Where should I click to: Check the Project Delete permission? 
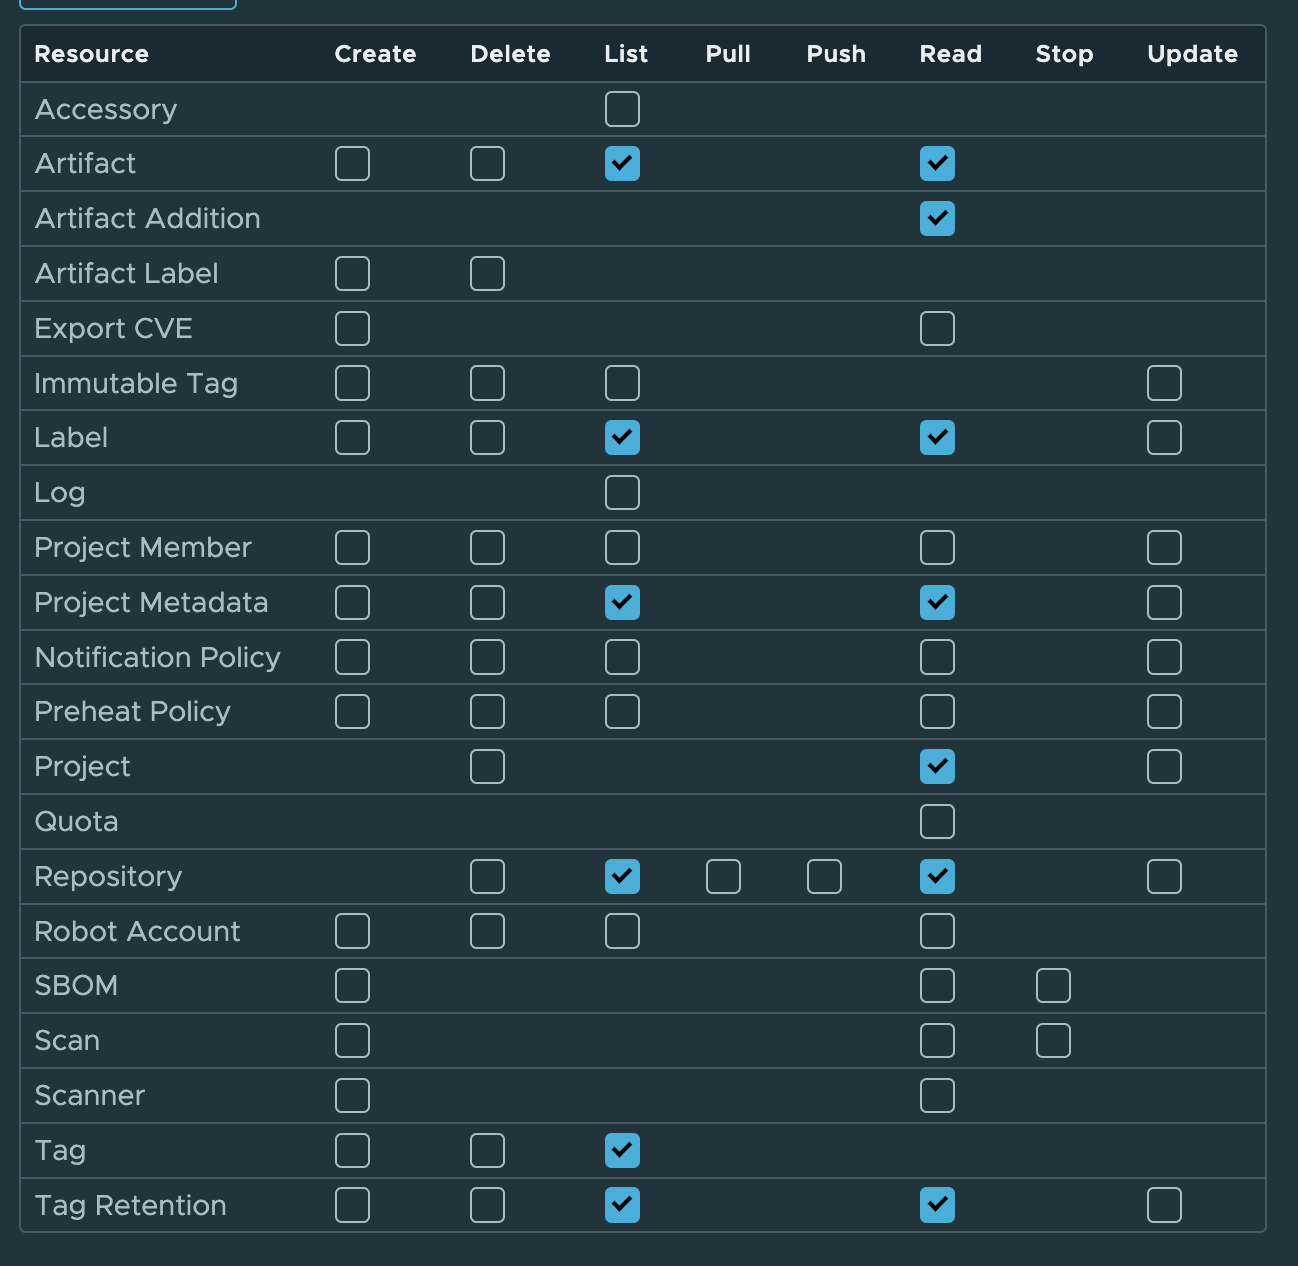[x=487, y=767]
